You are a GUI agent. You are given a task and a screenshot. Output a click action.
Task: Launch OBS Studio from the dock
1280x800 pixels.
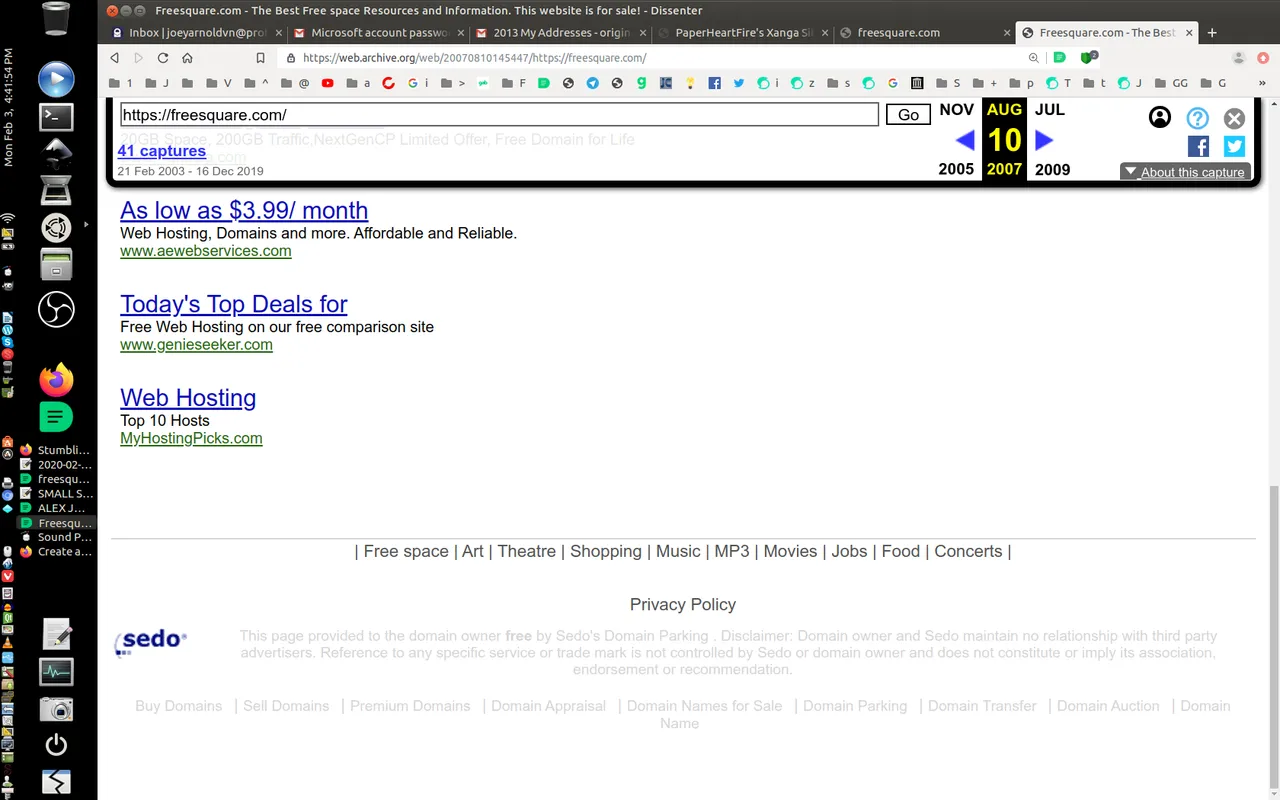pos(56,309)
